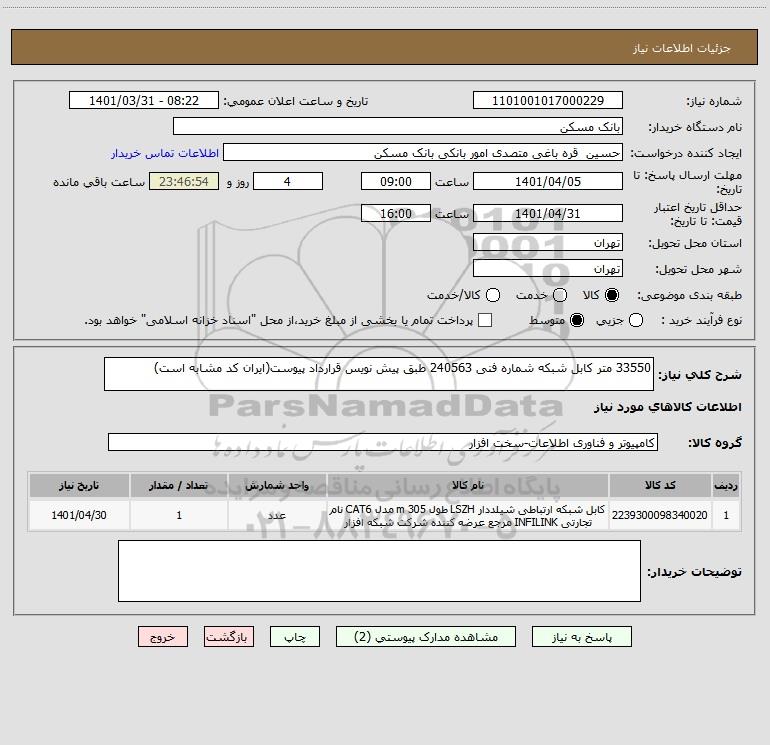Screen dimensions: 770x745
Task: Click the deadline time field 09:00
Action: [x=396, y=181]
